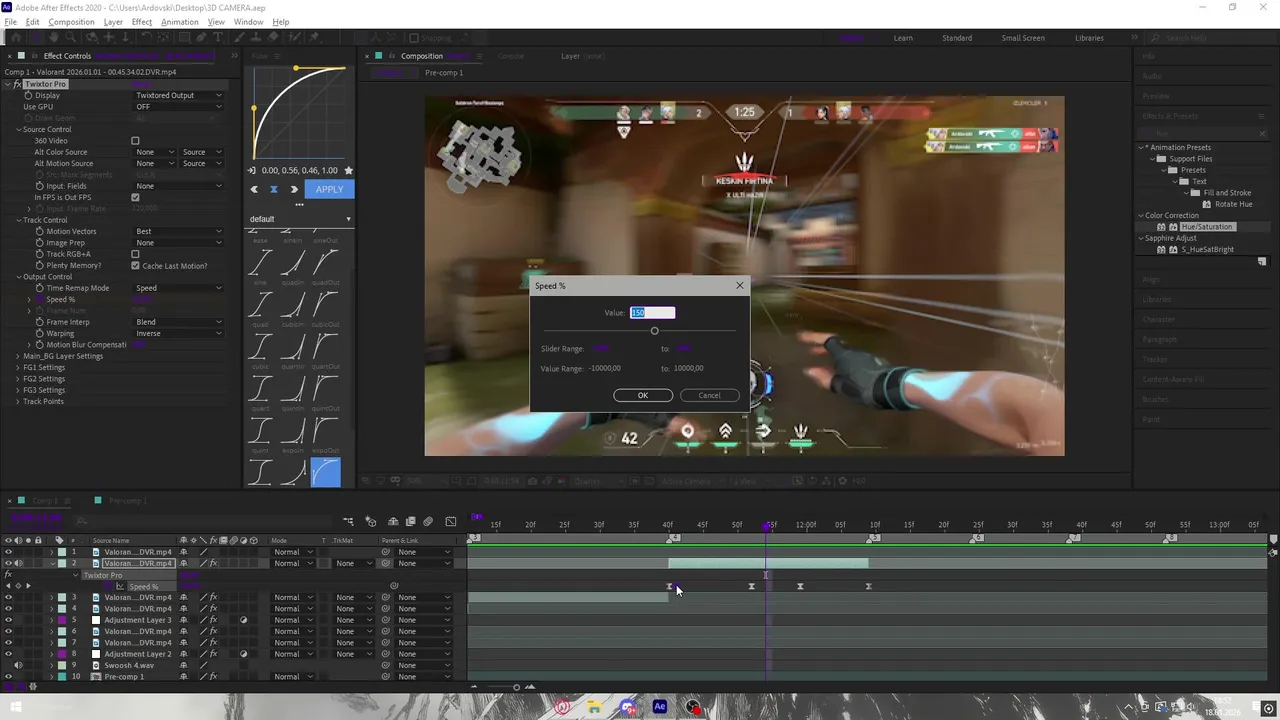This screenshot has width=1280, height=720.
Task: Cancel the Speed % dialog
Action: tap(709, 395)
